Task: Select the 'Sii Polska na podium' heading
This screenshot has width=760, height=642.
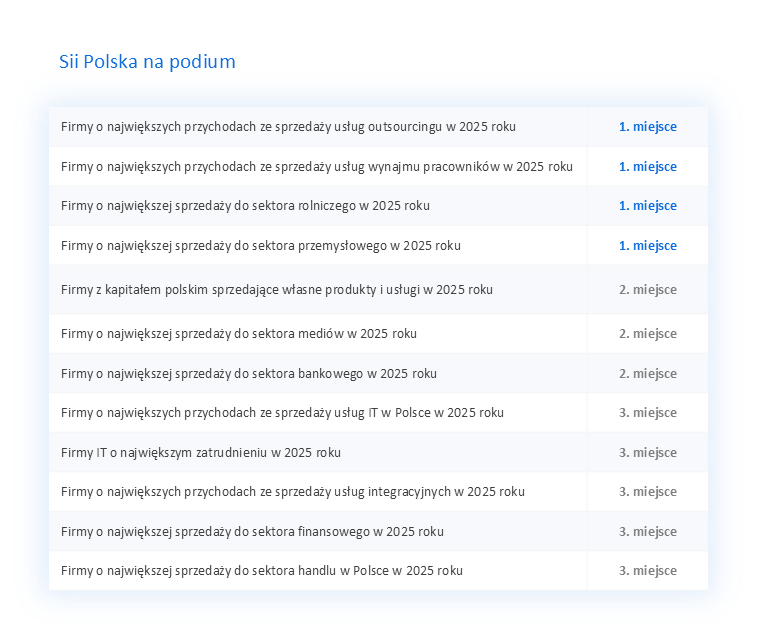Action: (x=147, y=62)
